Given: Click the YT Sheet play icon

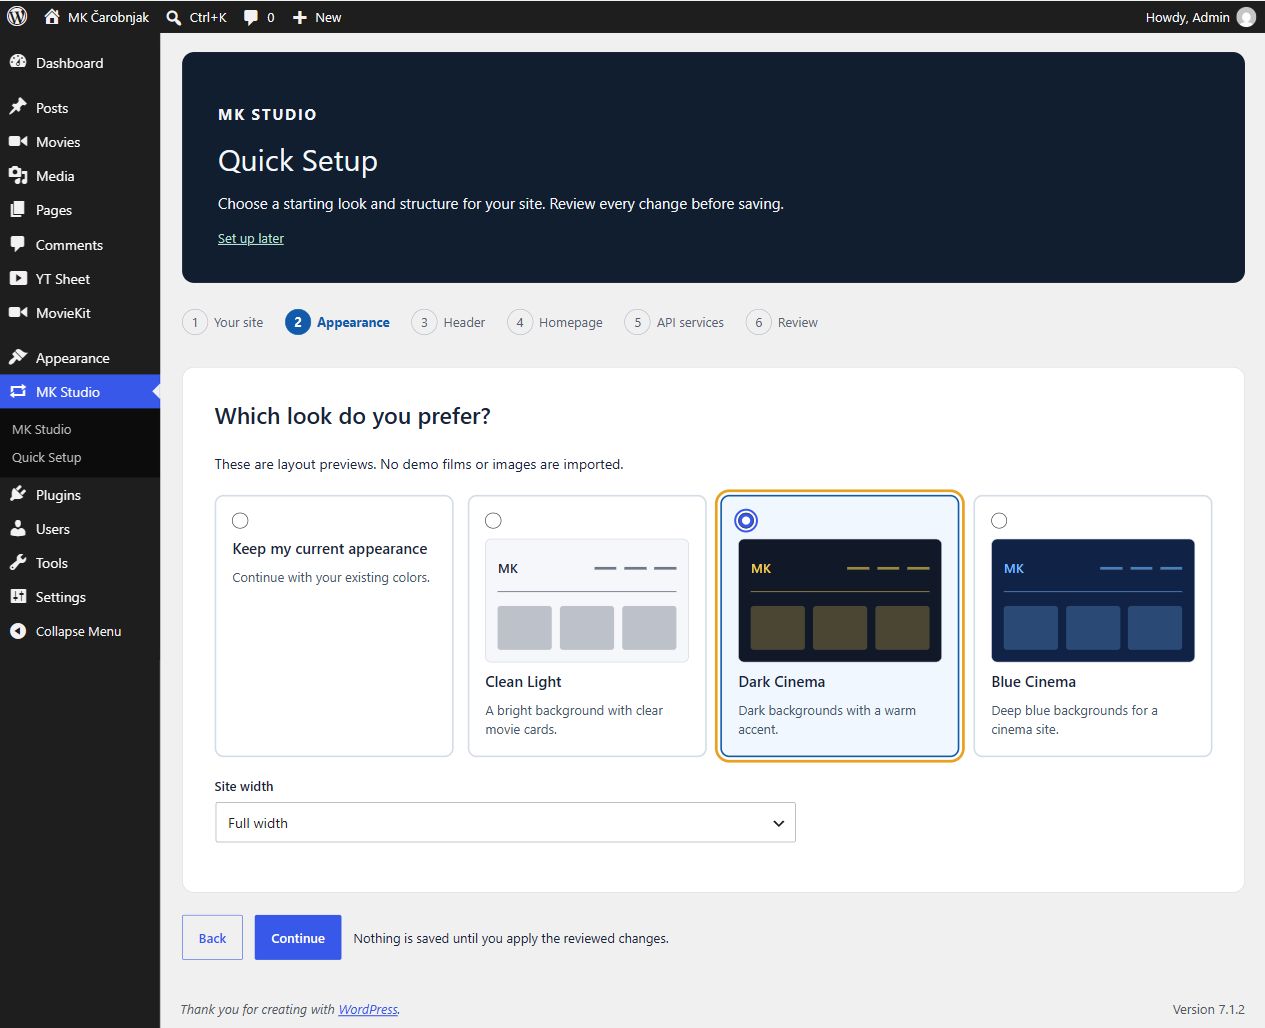Looking at the screenshot, I should click(x=18, y=278).
